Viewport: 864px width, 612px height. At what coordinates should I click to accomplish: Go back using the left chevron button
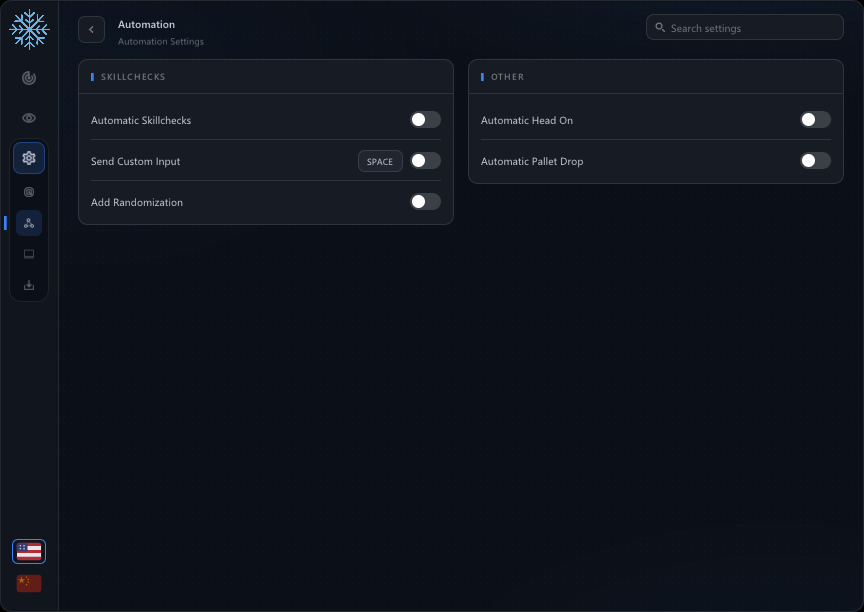point(91,30)
